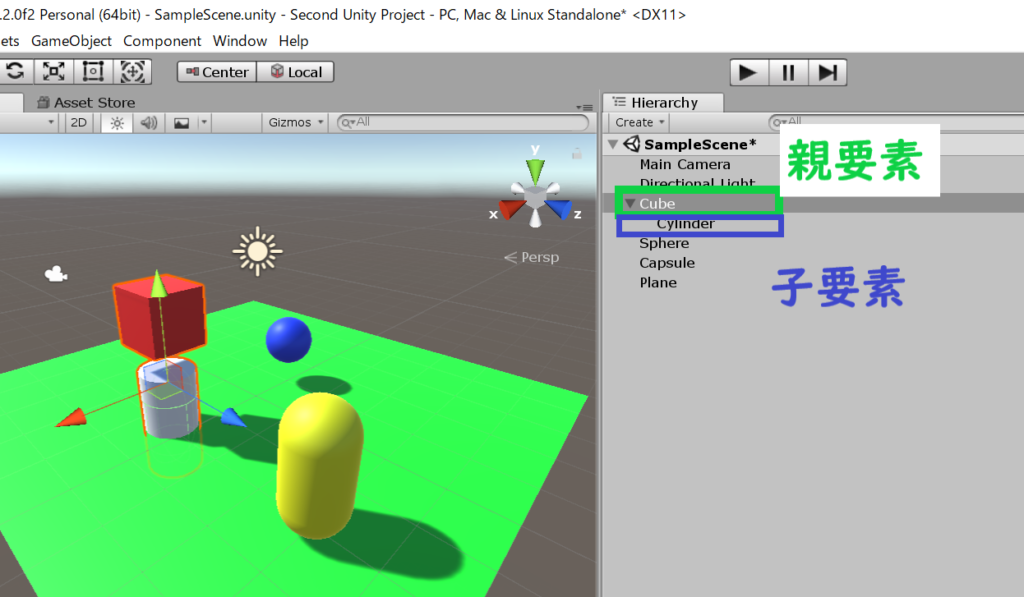Toggle pivot mode with Center button
Image resolution: width=1024 pixels, height=597 pixels.
pos(217,72)
